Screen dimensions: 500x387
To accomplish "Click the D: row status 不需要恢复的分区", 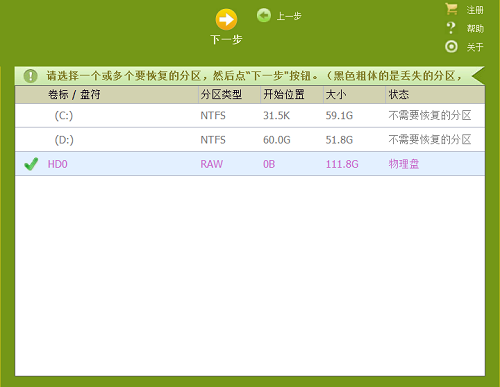I will coord(430,140).
